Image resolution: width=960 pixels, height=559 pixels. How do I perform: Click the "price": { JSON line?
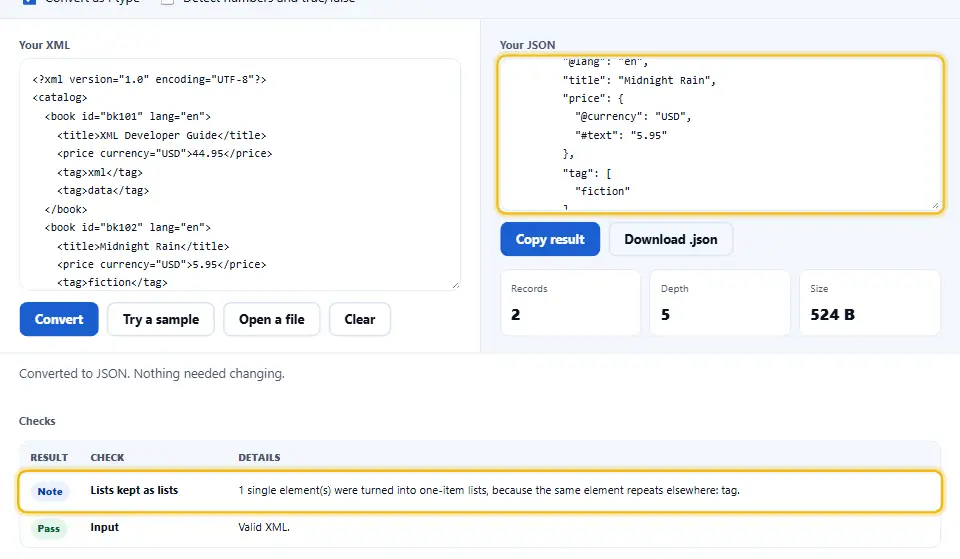coord(593,98)
